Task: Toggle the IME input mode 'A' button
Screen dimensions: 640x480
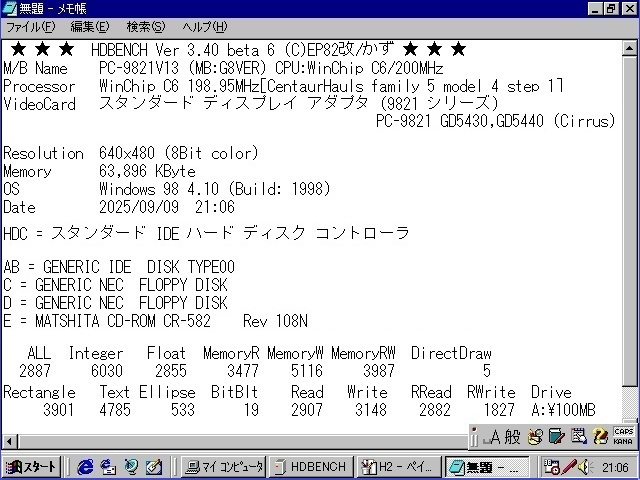Action: 491,437
